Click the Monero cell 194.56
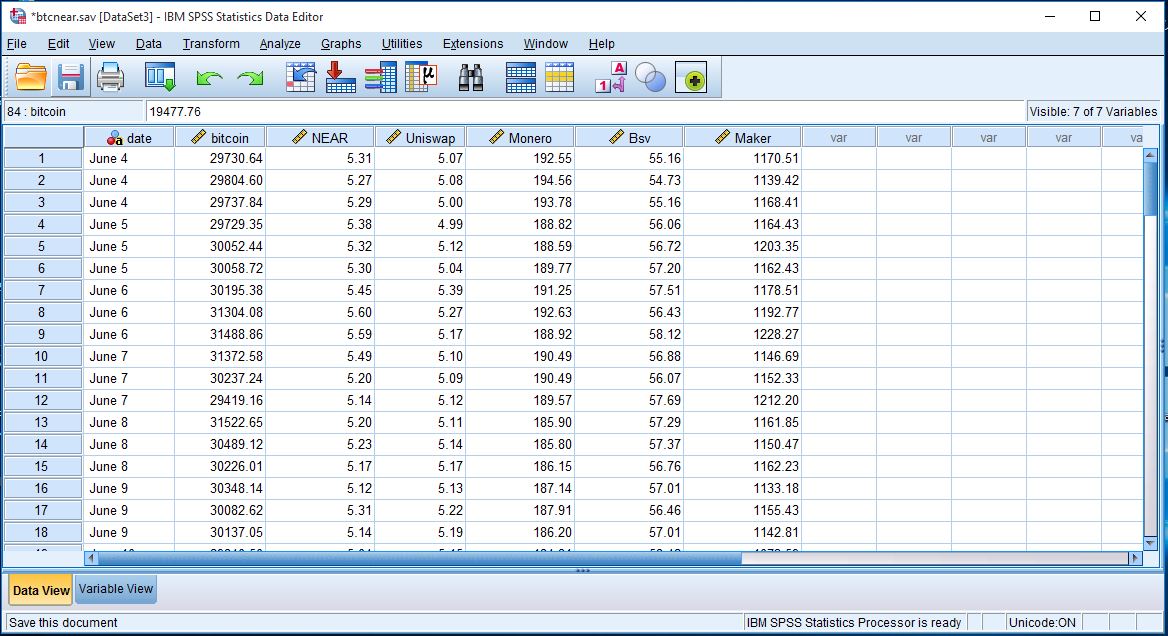1168x636 pixels. (x=520, y=180)
